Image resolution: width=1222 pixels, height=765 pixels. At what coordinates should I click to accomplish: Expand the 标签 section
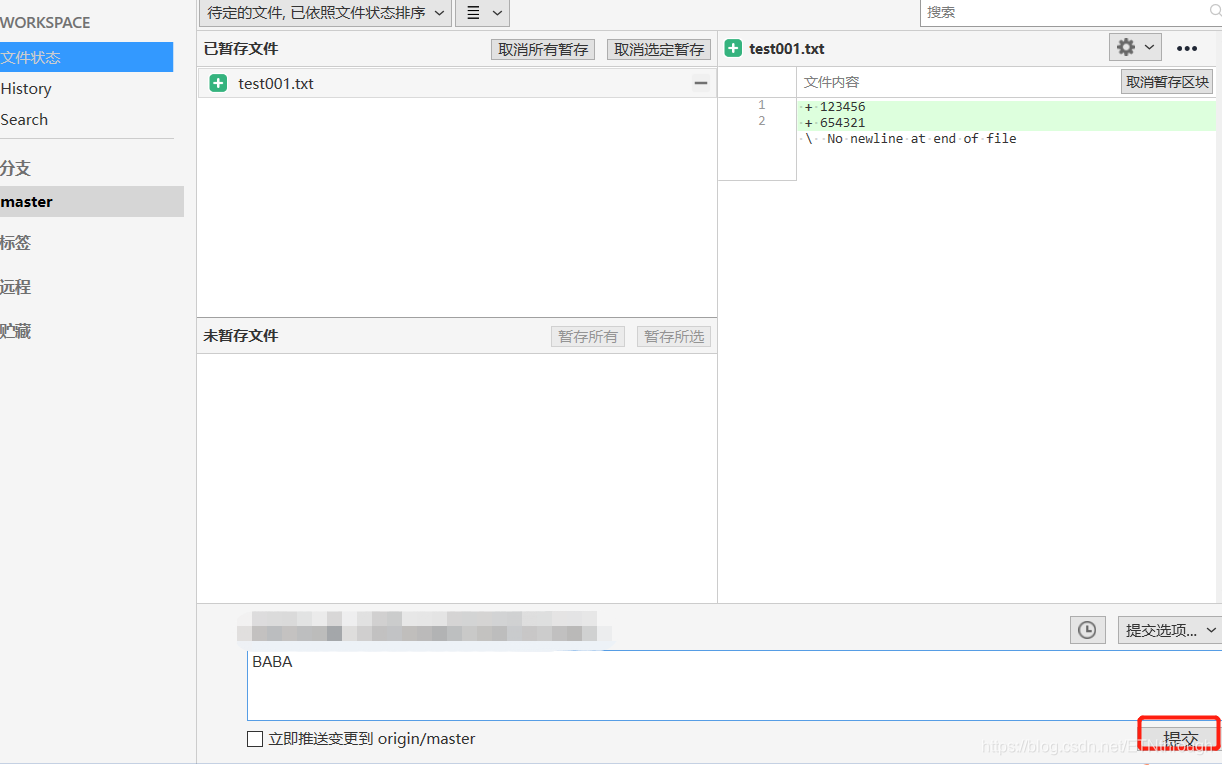15,242
